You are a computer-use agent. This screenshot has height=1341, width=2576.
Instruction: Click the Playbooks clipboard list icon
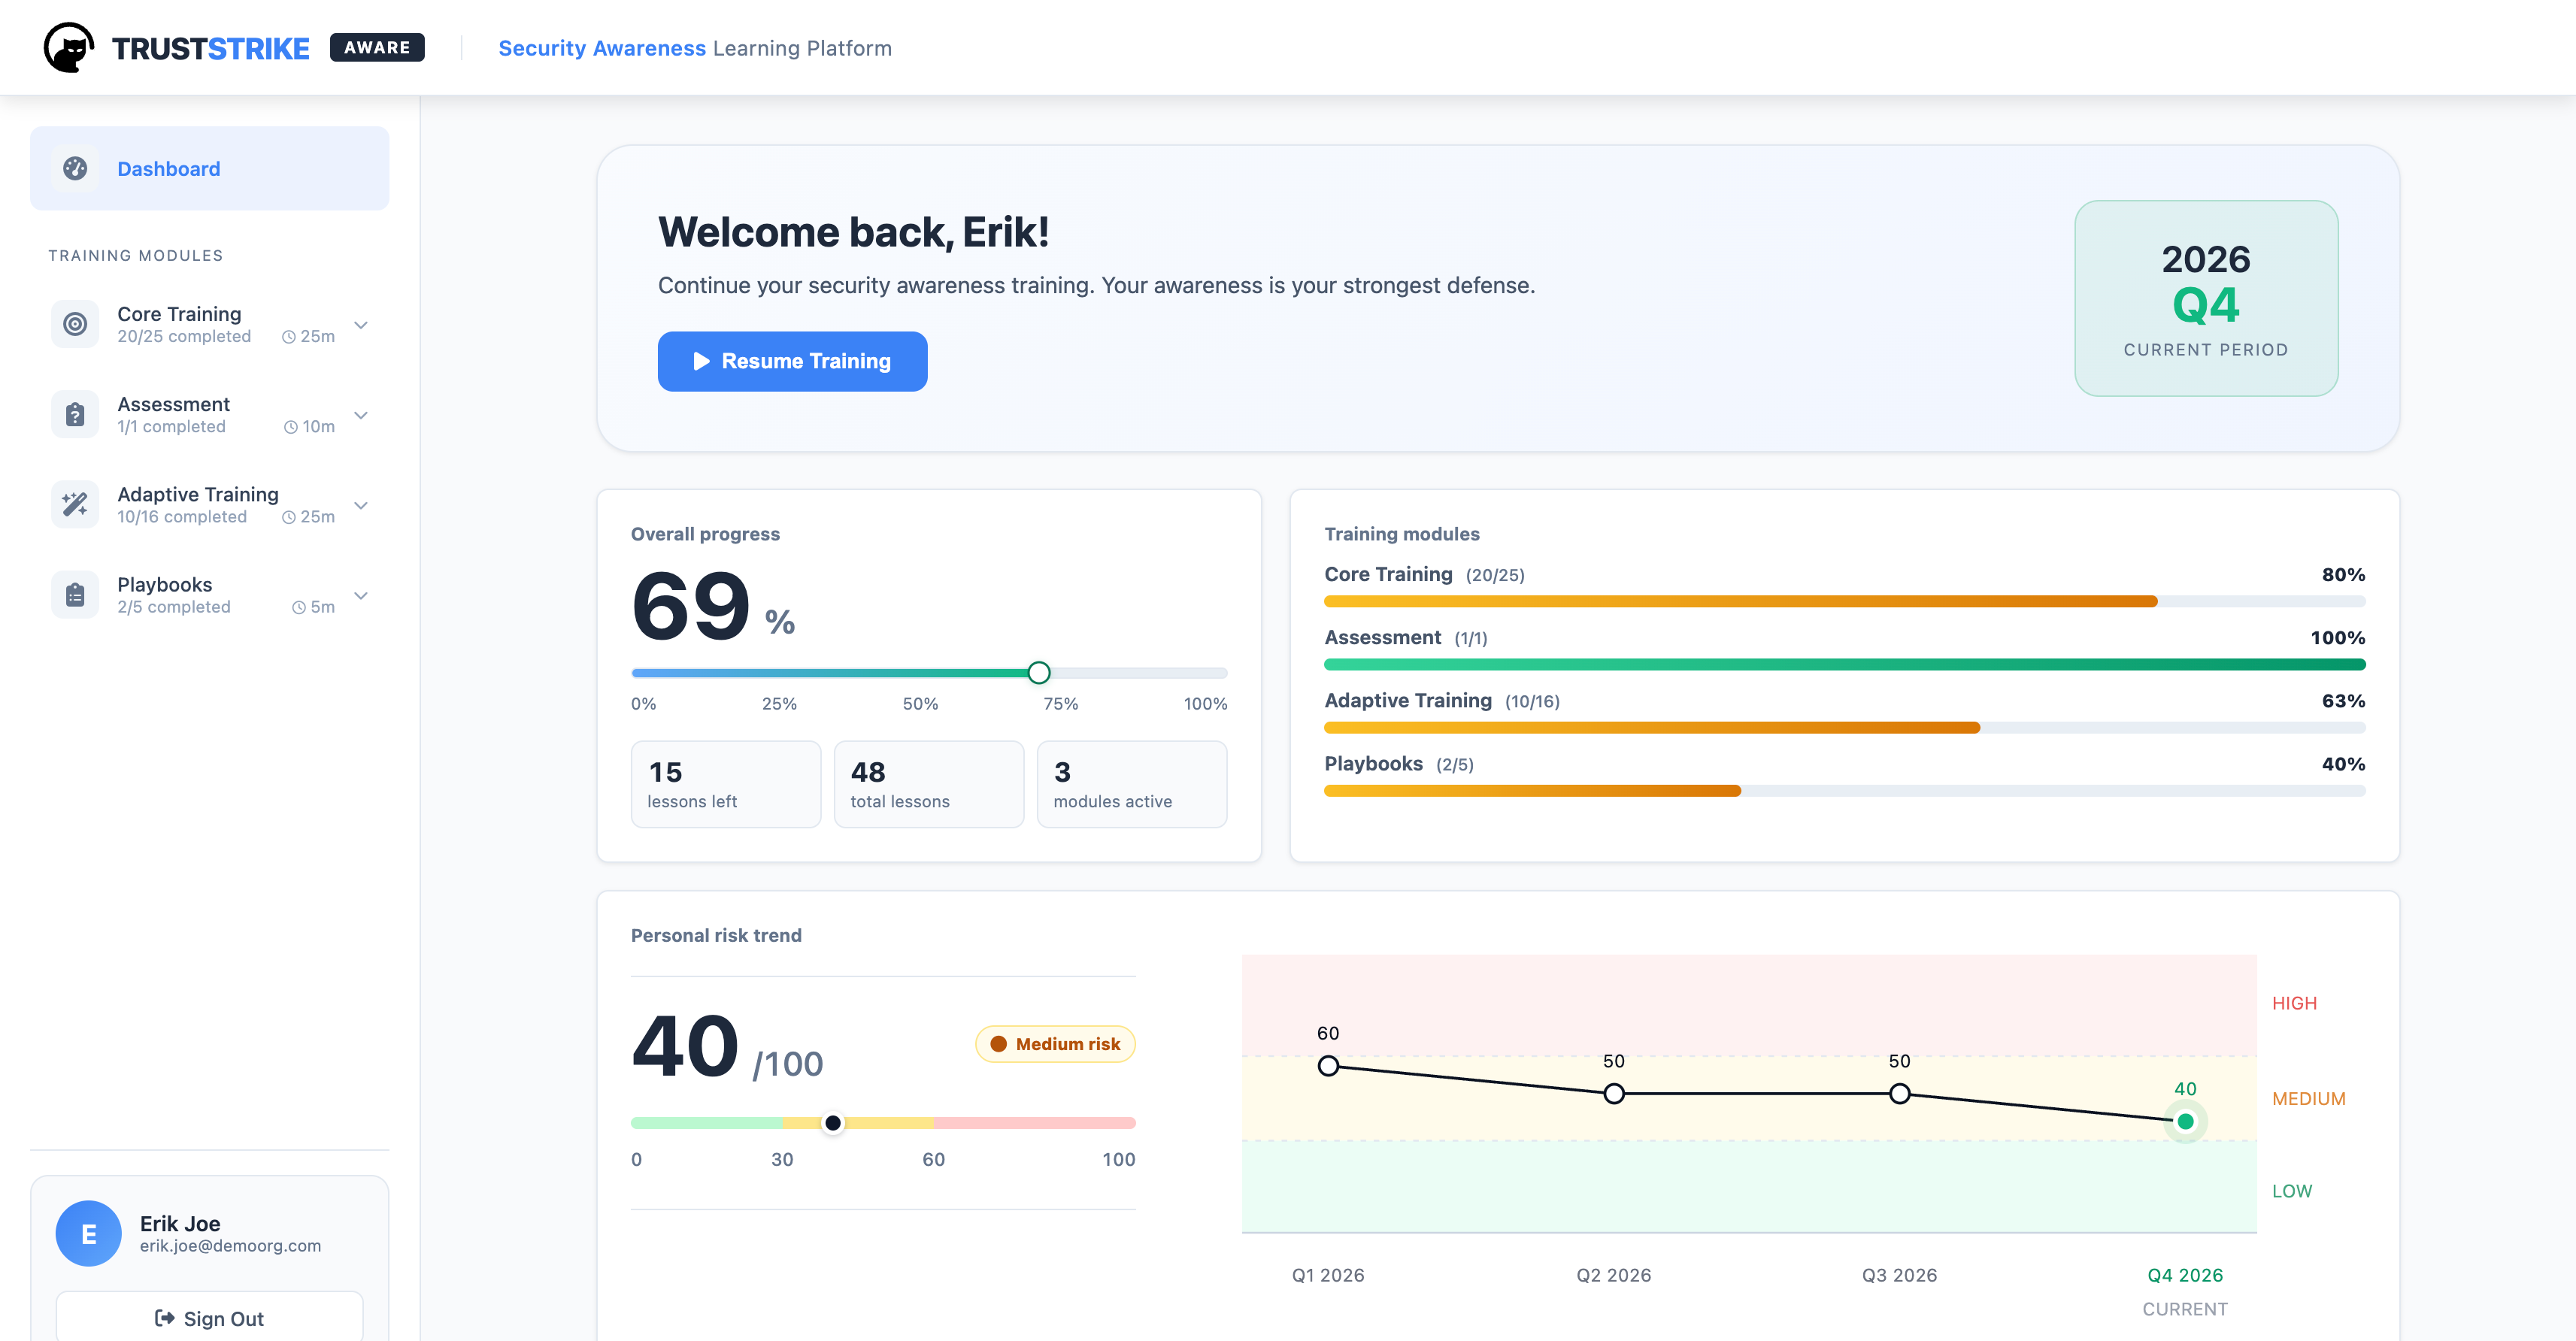[x=75, y=594]
